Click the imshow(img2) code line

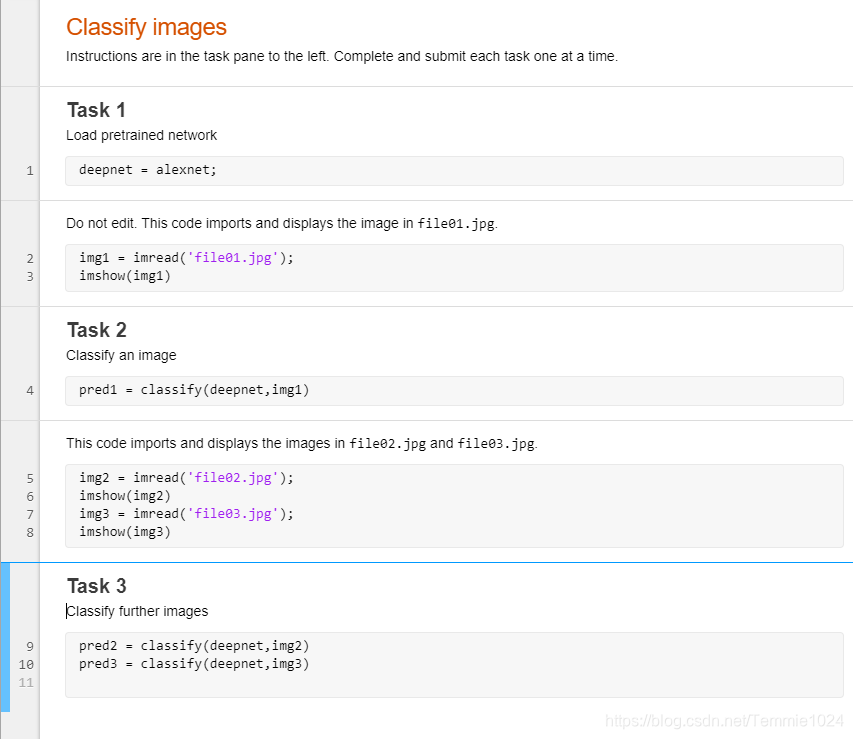tap(125, 496)
